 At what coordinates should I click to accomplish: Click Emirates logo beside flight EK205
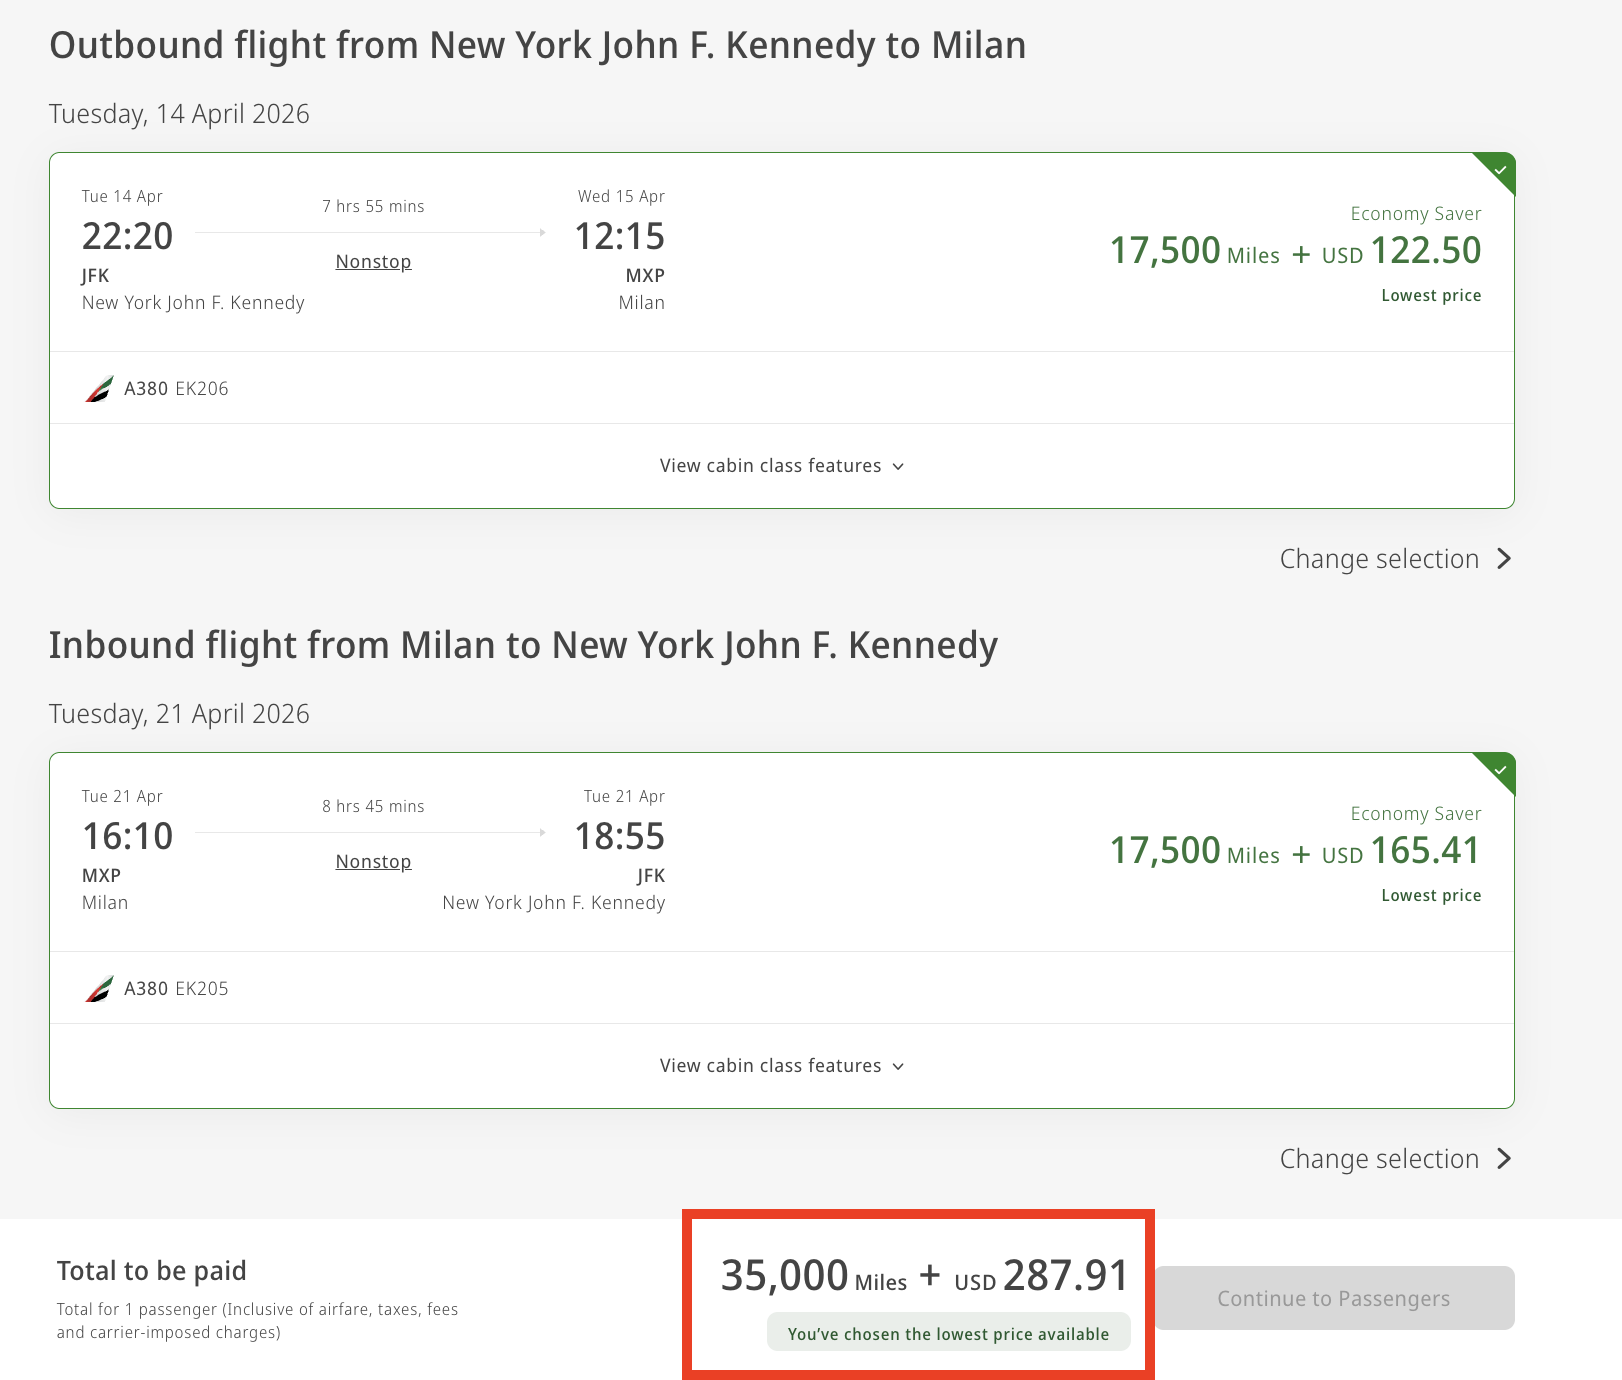(x=99, y=988)
